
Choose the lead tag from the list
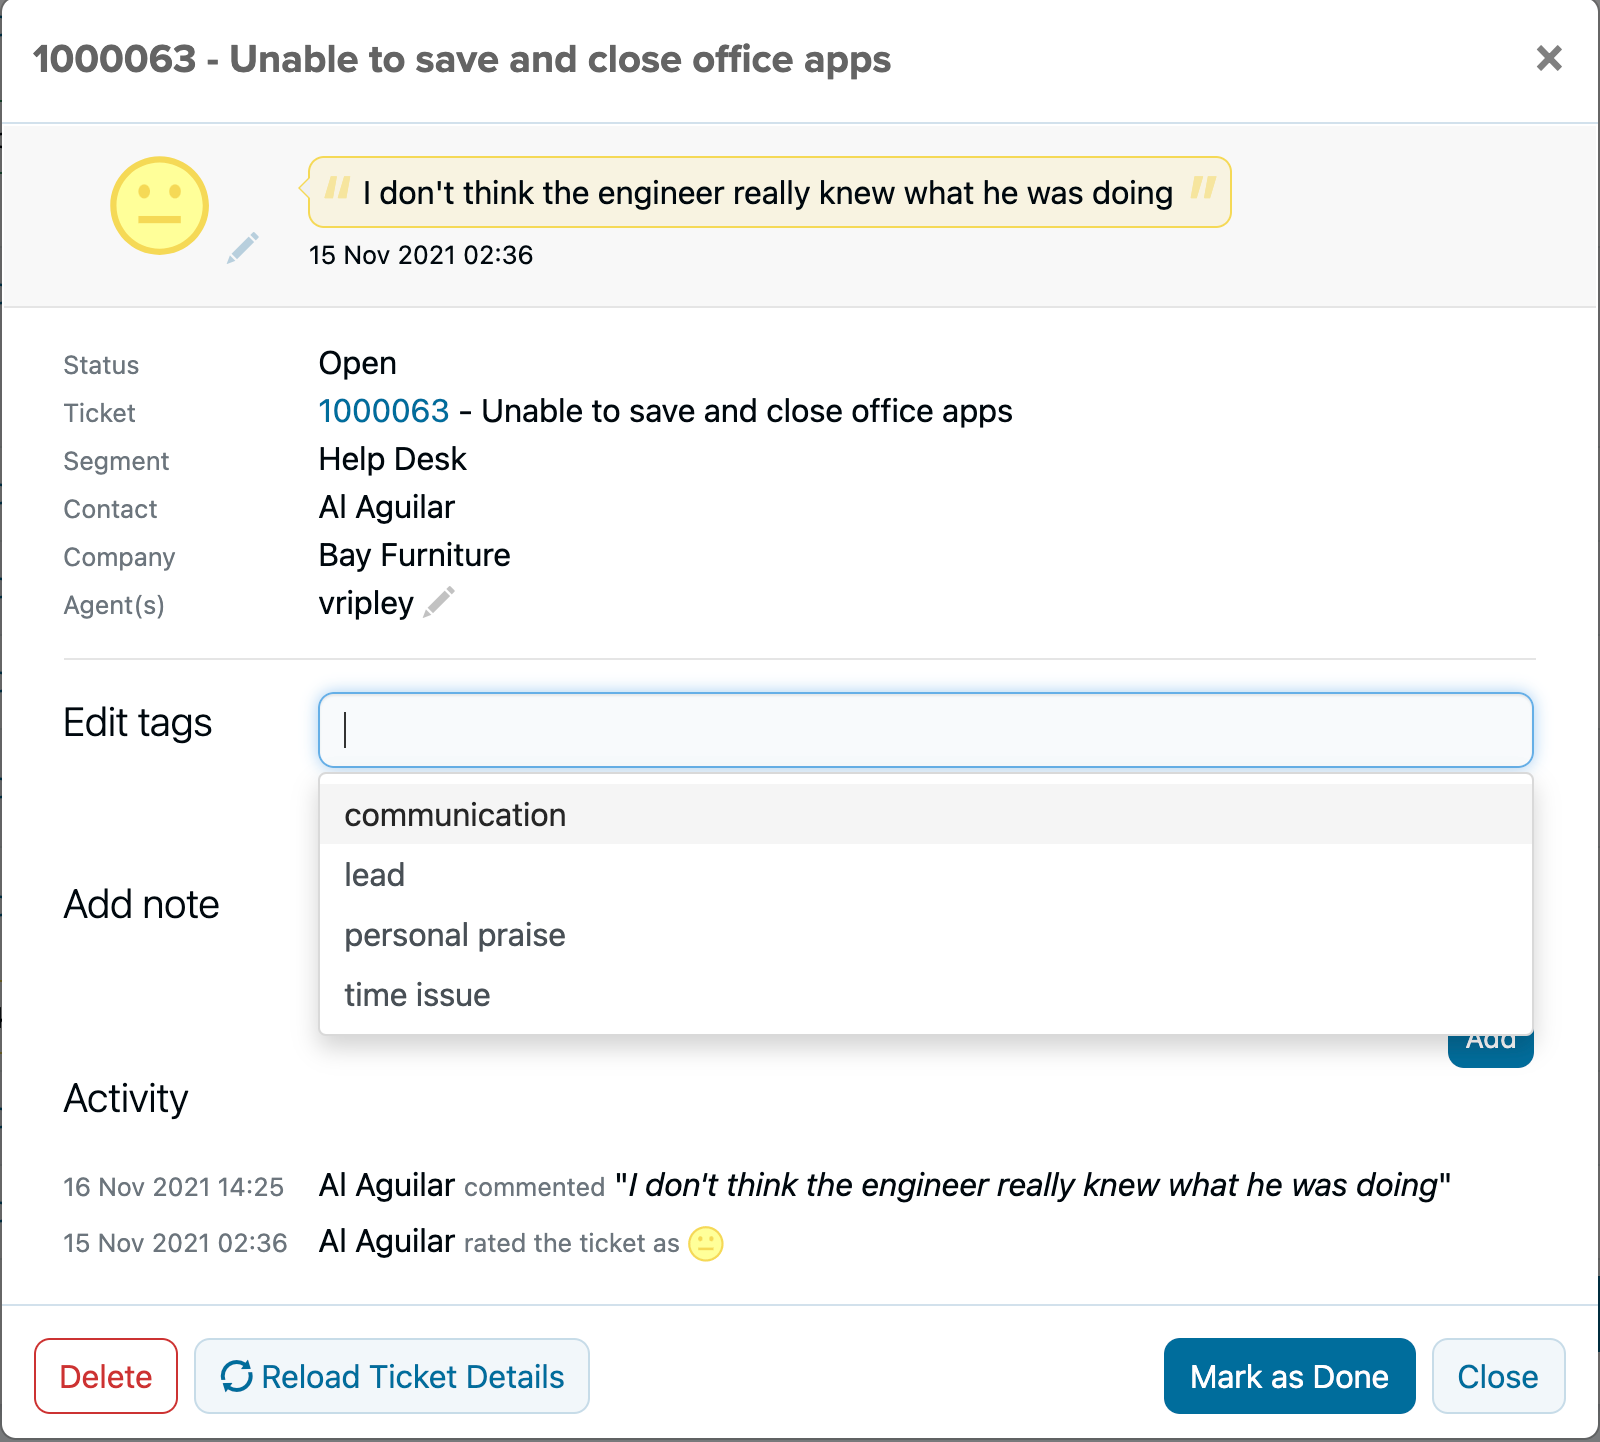(375, 875)
